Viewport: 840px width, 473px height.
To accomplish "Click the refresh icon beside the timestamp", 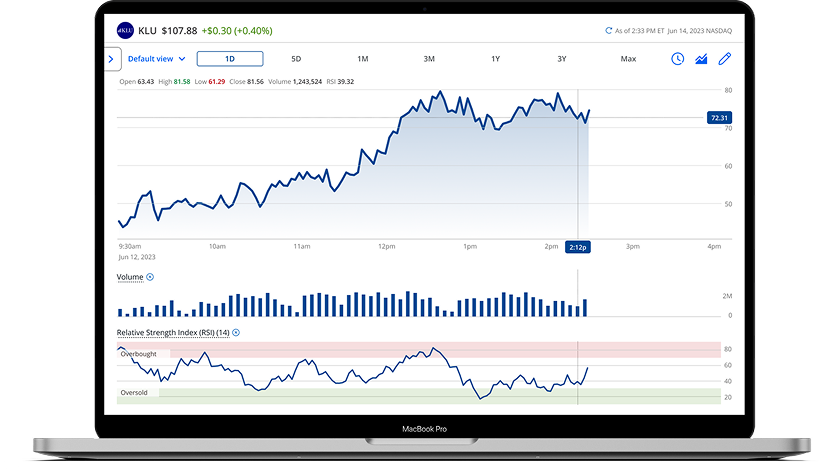I will 609,31.
